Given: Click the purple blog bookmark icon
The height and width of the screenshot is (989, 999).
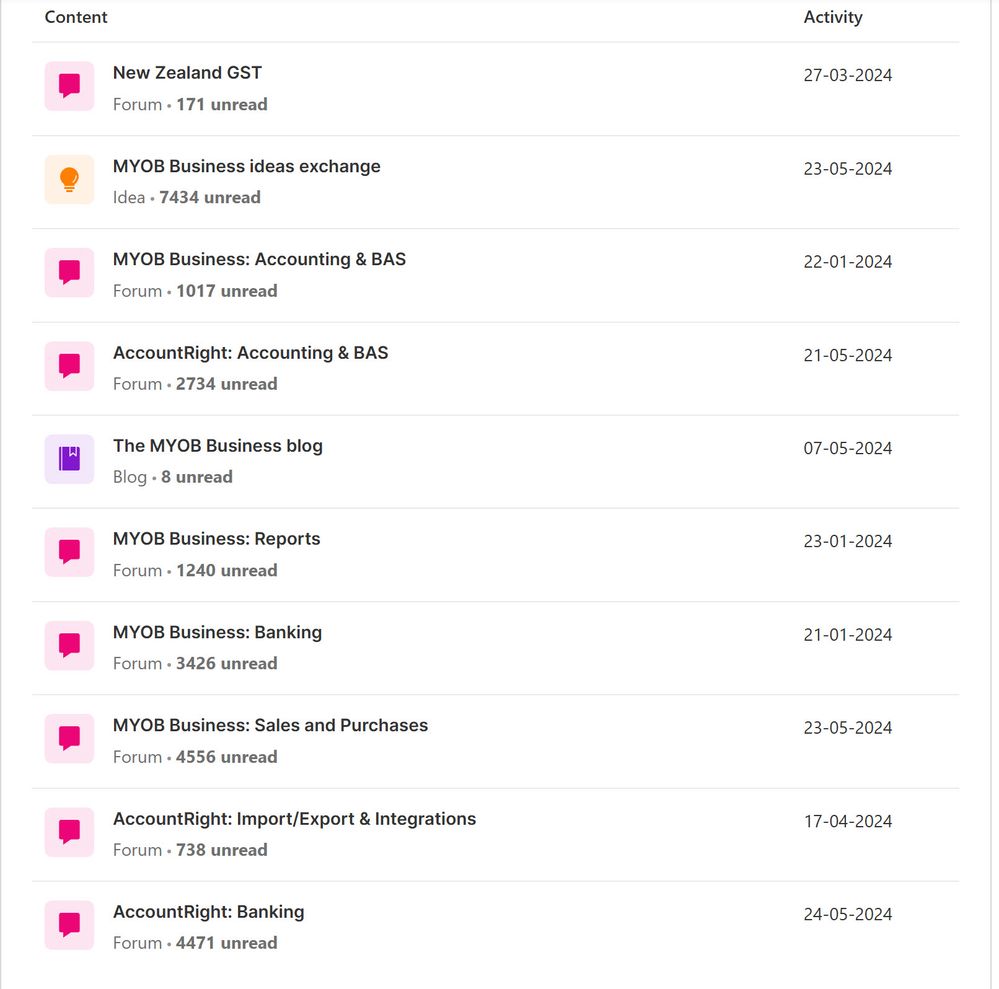Looking at the screenshot, I should pos(69,459).
